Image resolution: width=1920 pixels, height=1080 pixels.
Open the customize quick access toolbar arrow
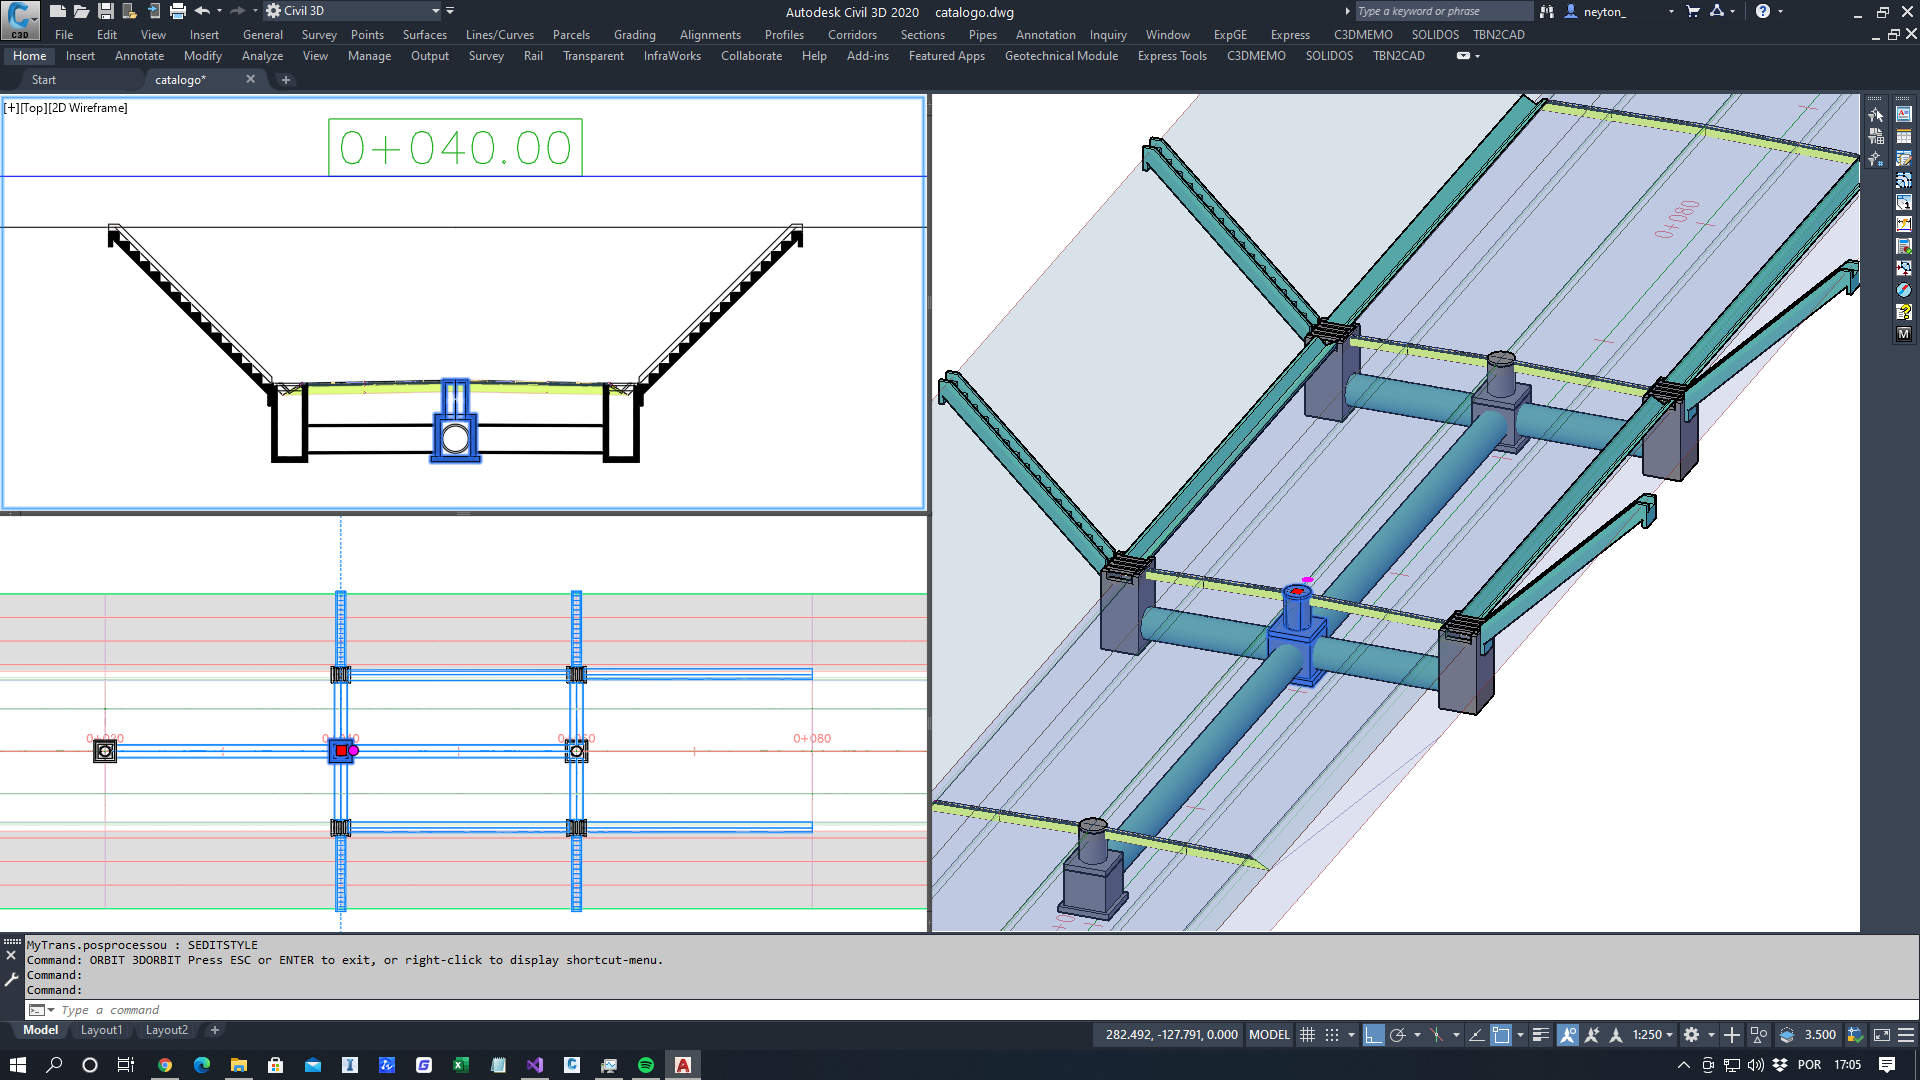[x=450, y=11]
